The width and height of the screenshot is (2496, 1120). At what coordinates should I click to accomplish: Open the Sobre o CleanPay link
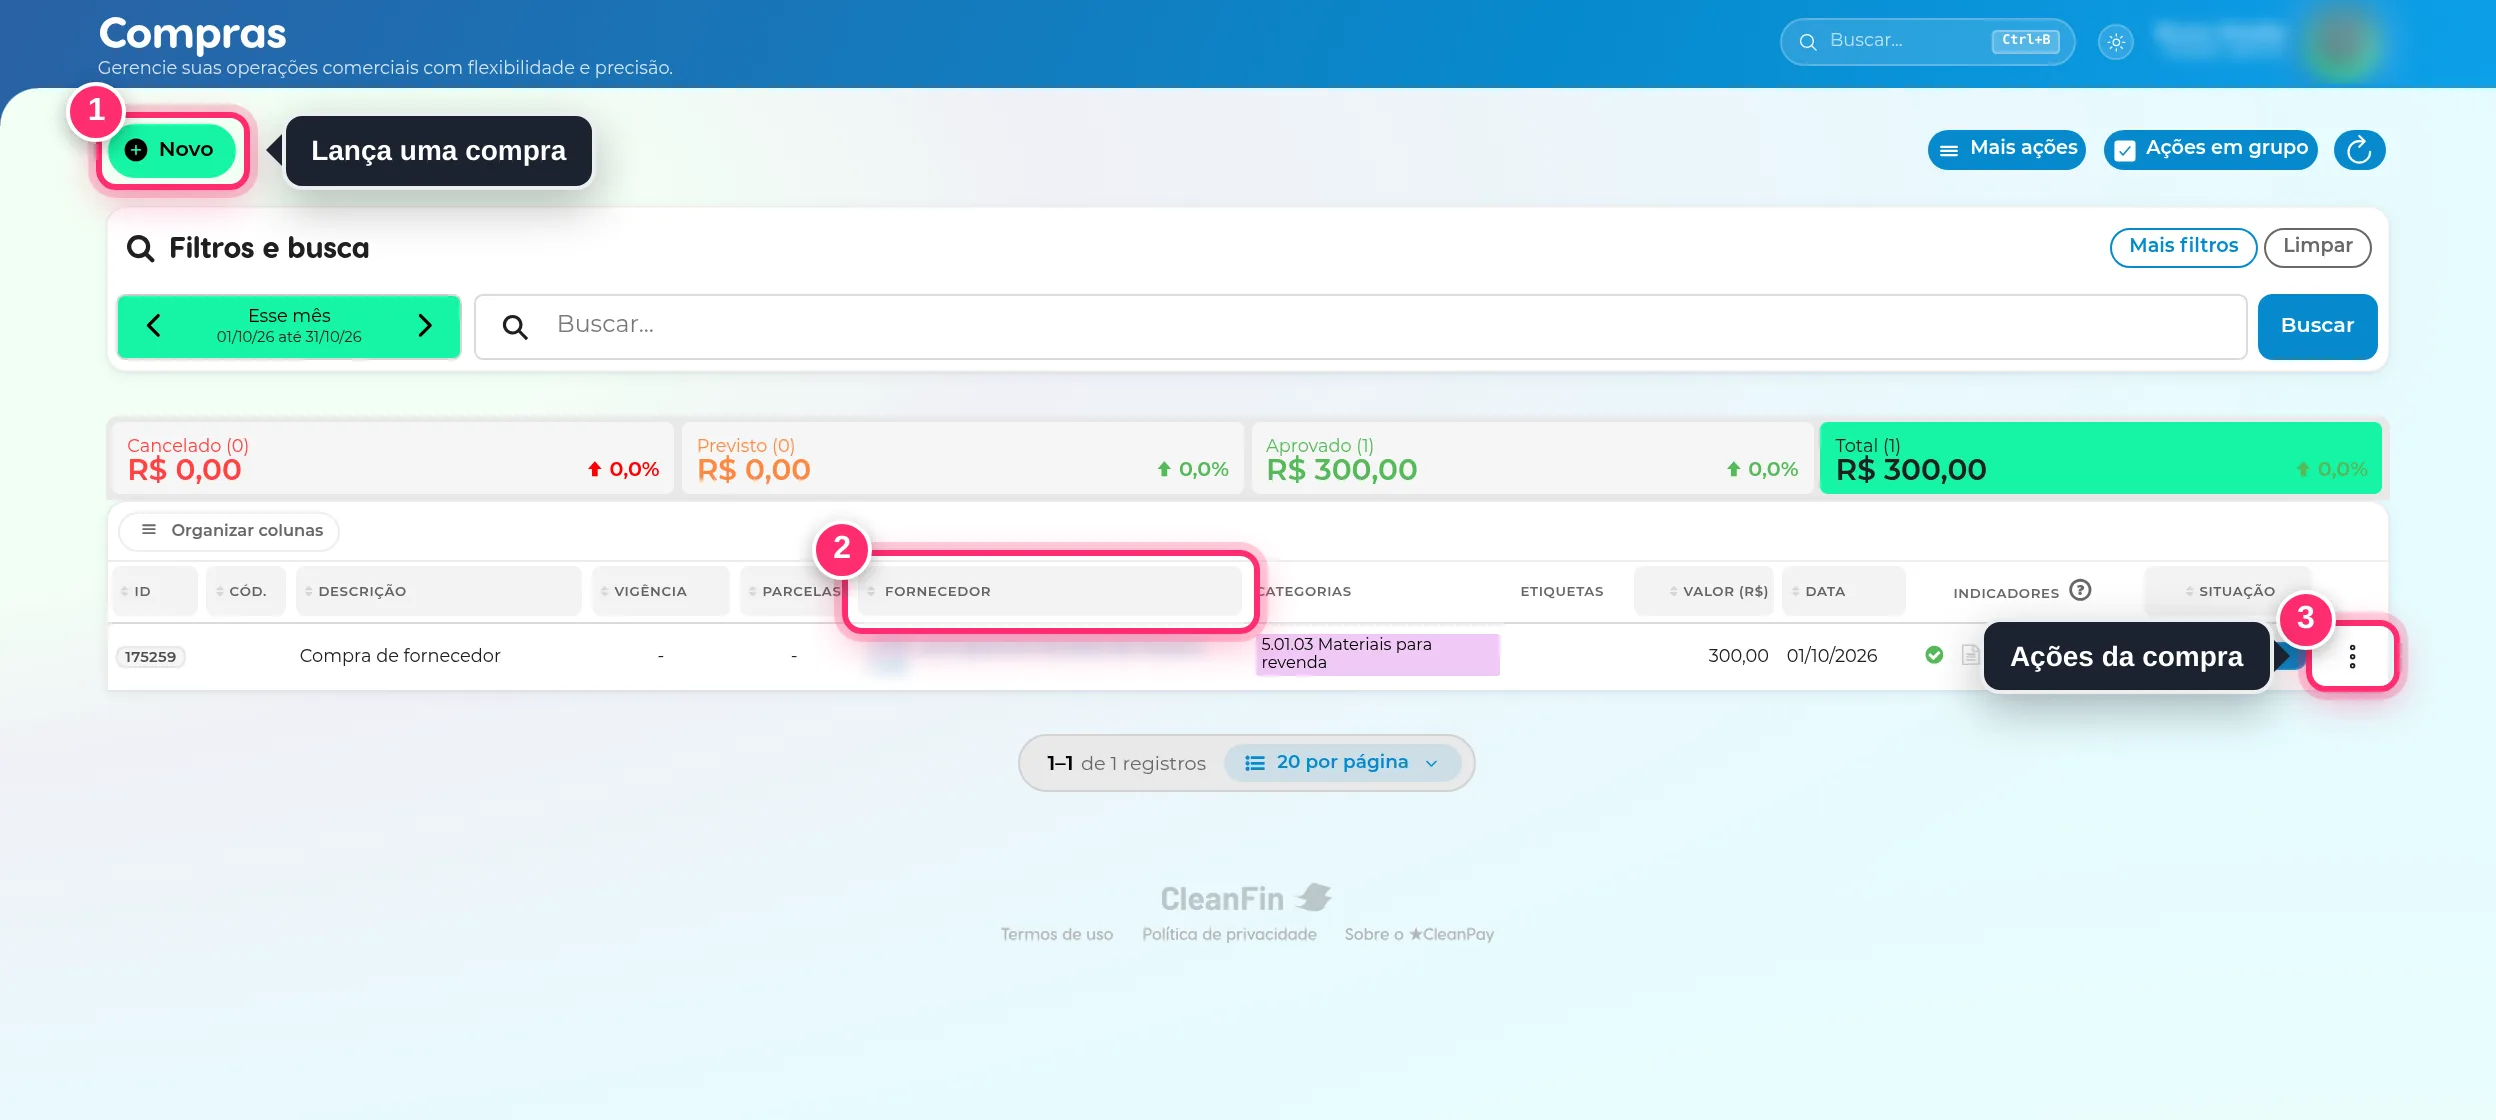coord(1419,934)
